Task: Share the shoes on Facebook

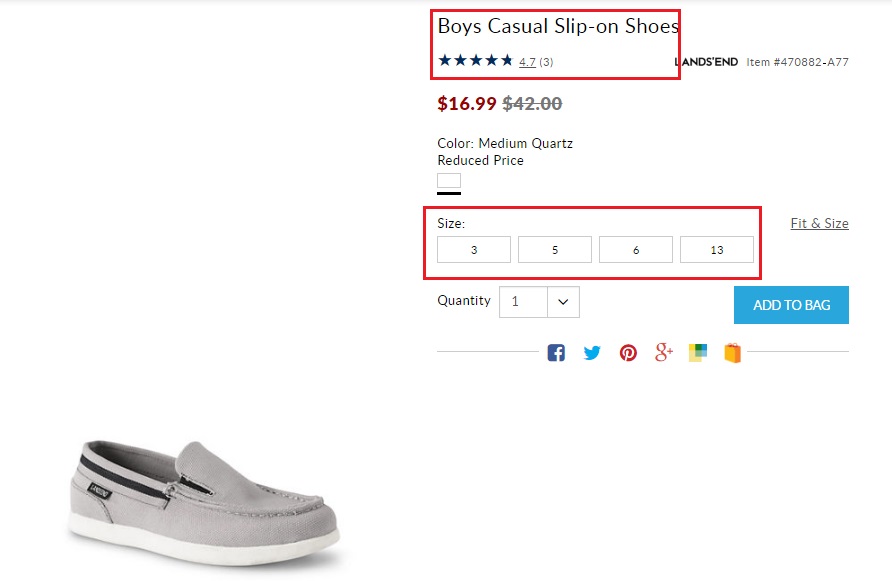Action: pos(556,352)
